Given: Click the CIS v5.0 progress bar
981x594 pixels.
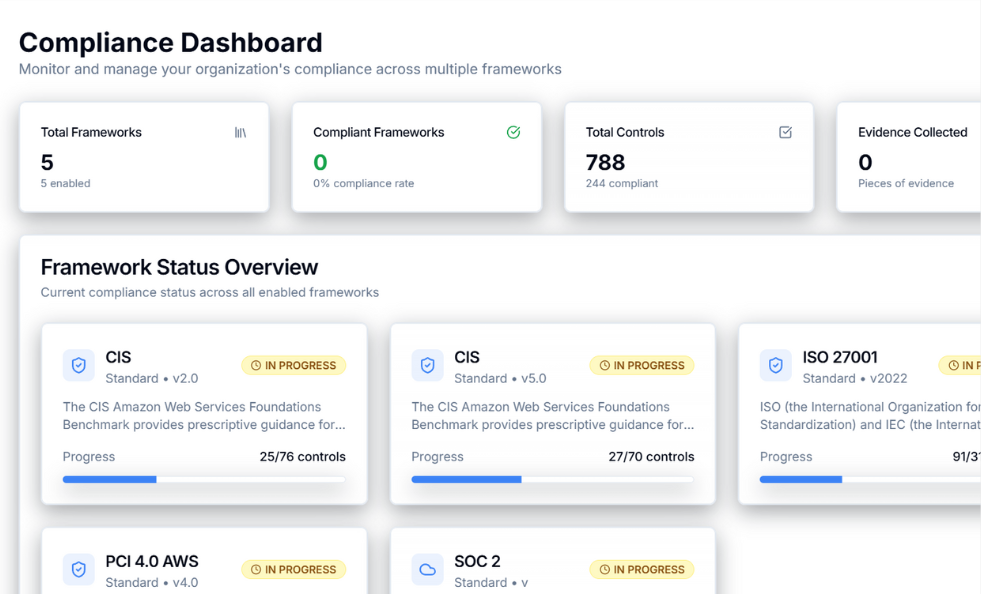Looking at the screenshot, I should [552, 480].
